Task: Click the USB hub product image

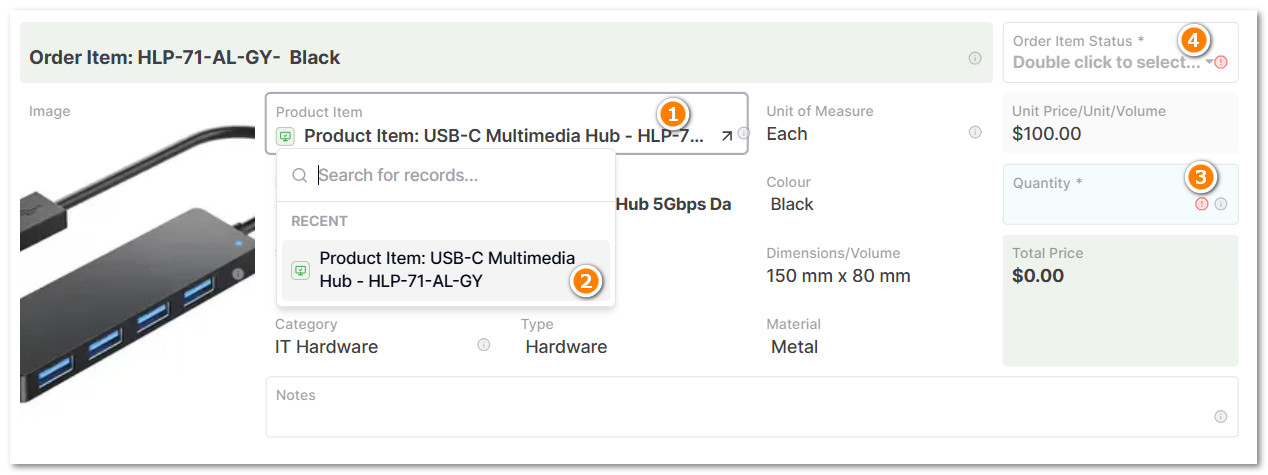Action: (x=130, y=290)
